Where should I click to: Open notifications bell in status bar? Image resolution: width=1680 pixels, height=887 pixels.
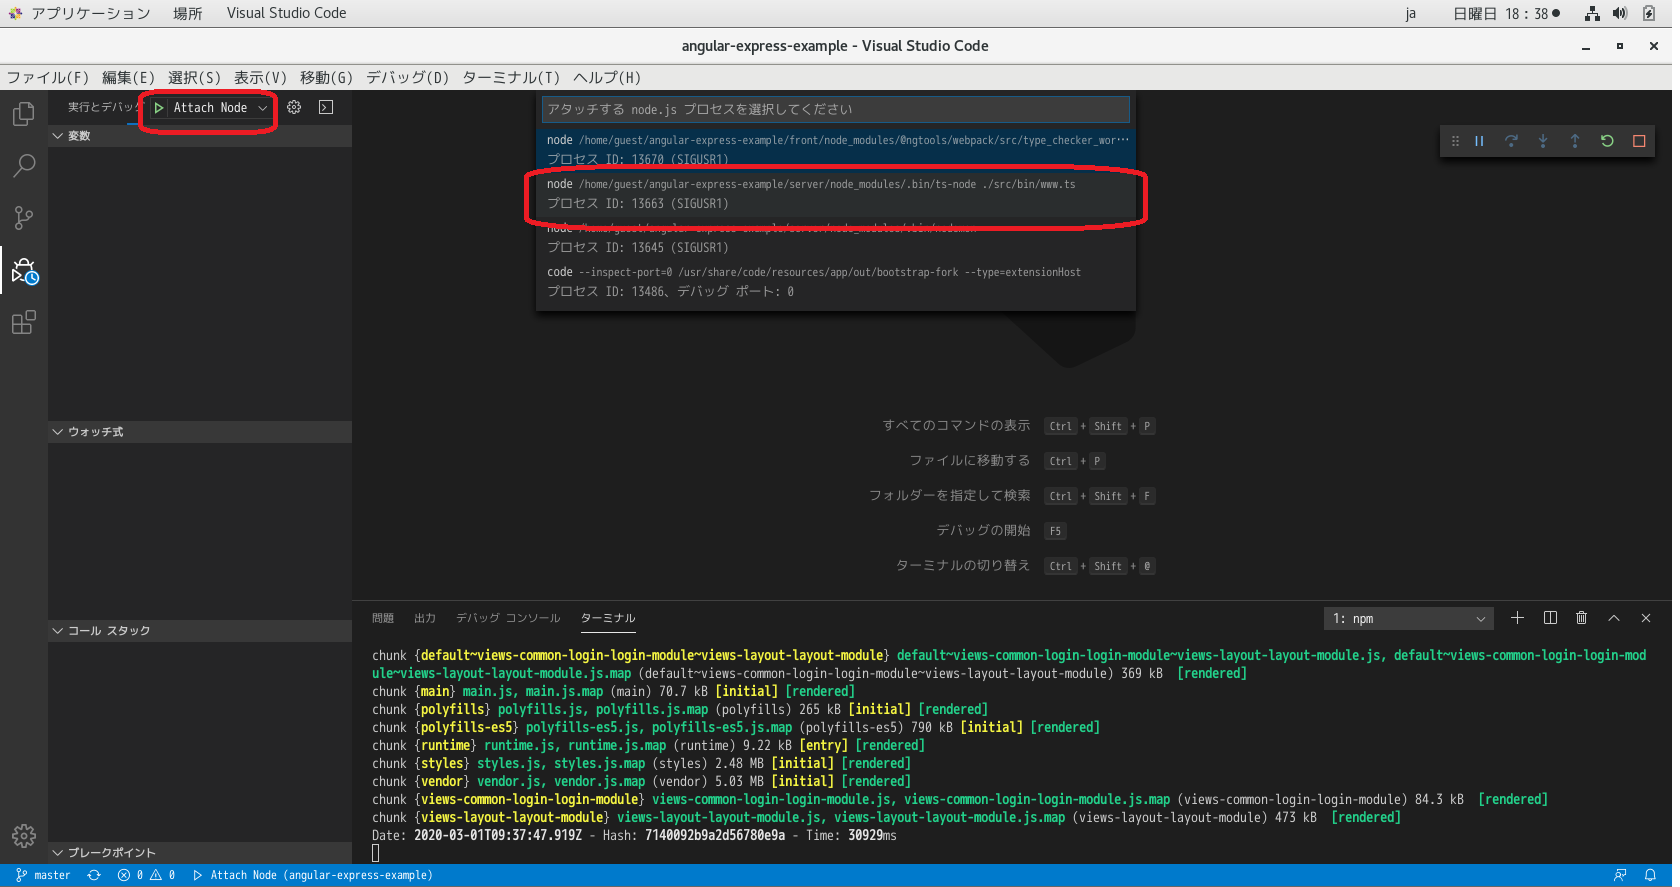click(1650, 875)
